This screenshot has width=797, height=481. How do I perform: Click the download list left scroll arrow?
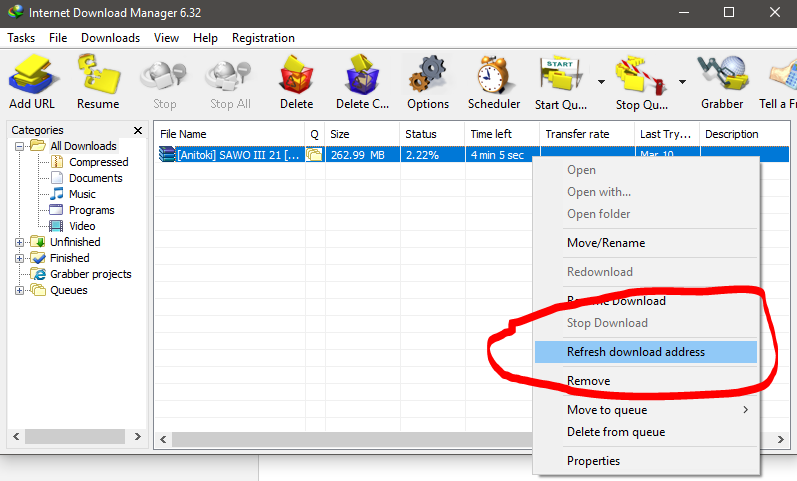(x=163, y=439)
